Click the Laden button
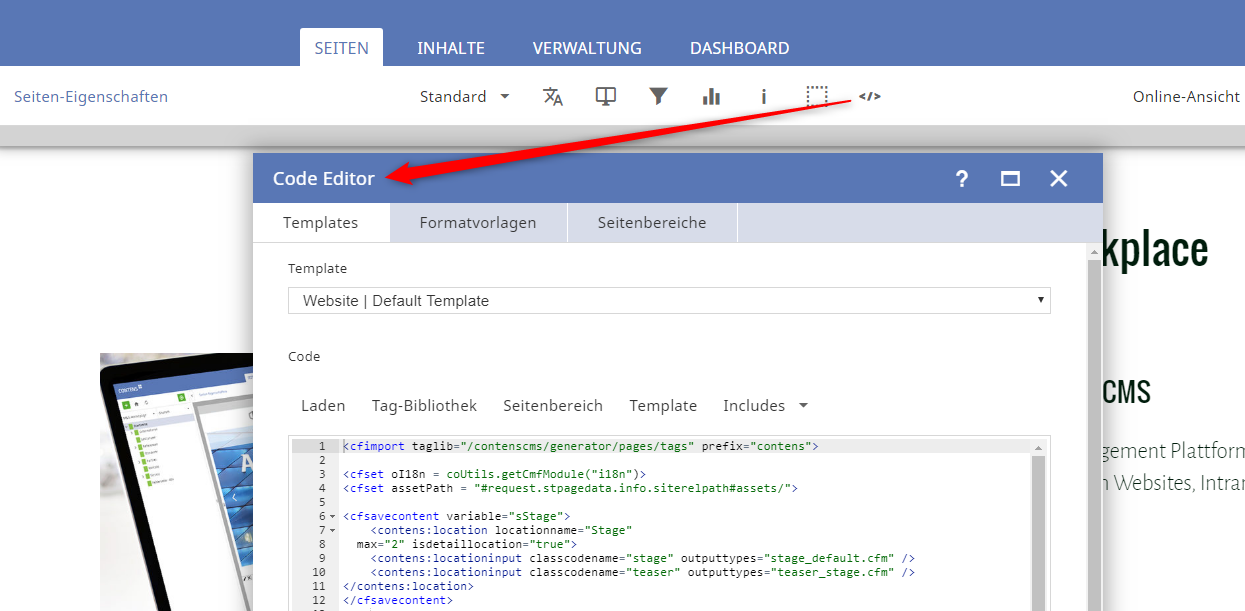The image size is (1245, 611). coord(323,406)
